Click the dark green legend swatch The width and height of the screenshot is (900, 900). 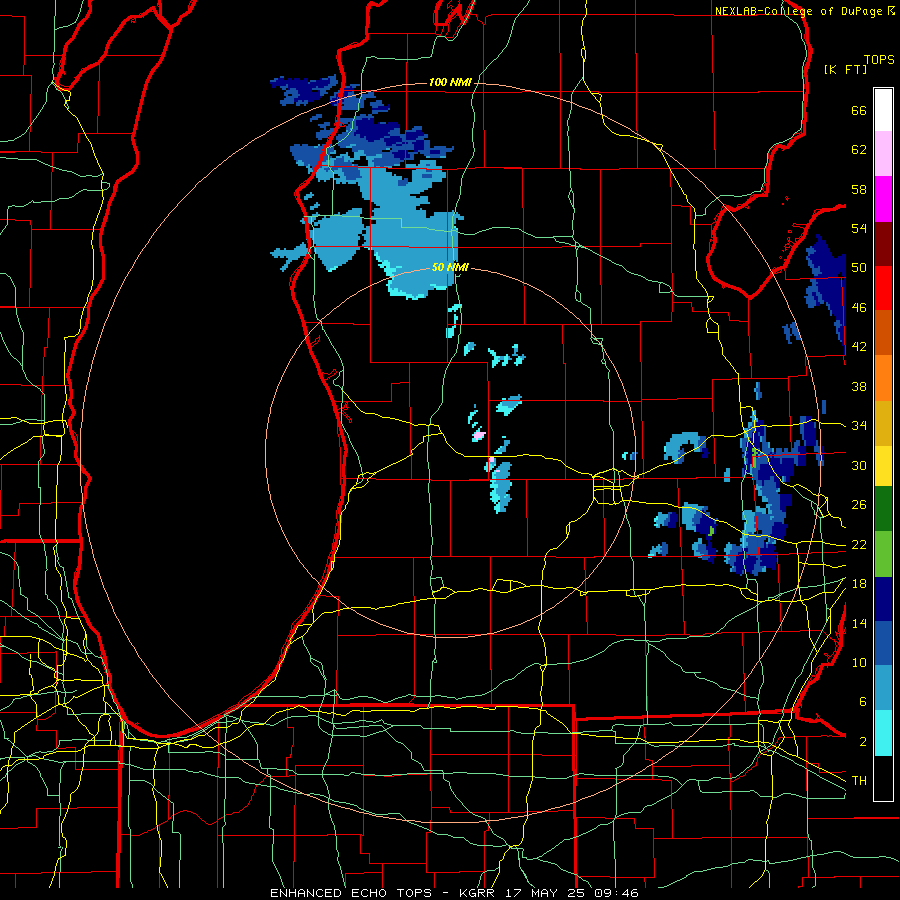[883, 509]
